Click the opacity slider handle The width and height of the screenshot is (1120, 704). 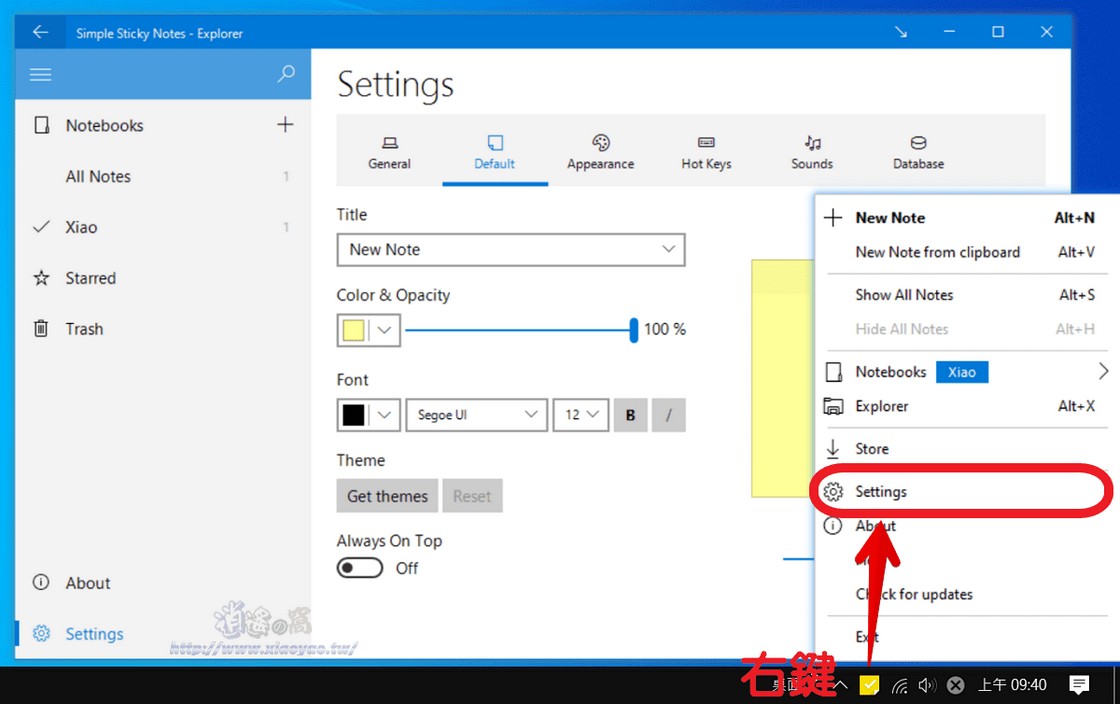pyautogui.click(x=634, y=330)
